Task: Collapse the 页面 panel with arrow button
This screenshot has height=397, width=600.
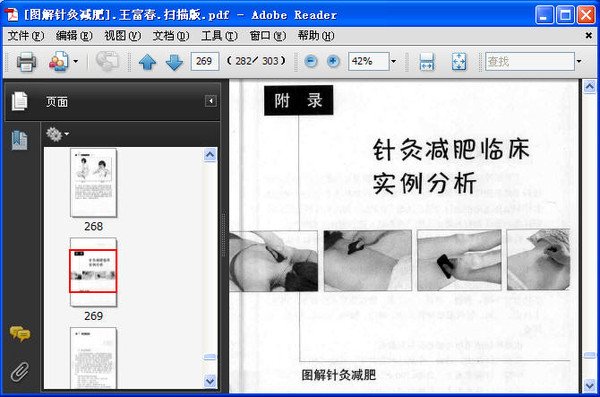Action: click(x=210, y=101)
